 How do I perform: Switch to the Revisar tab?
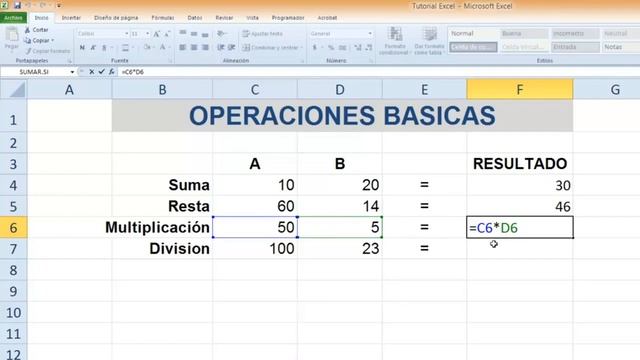click(x=224, y=18)
